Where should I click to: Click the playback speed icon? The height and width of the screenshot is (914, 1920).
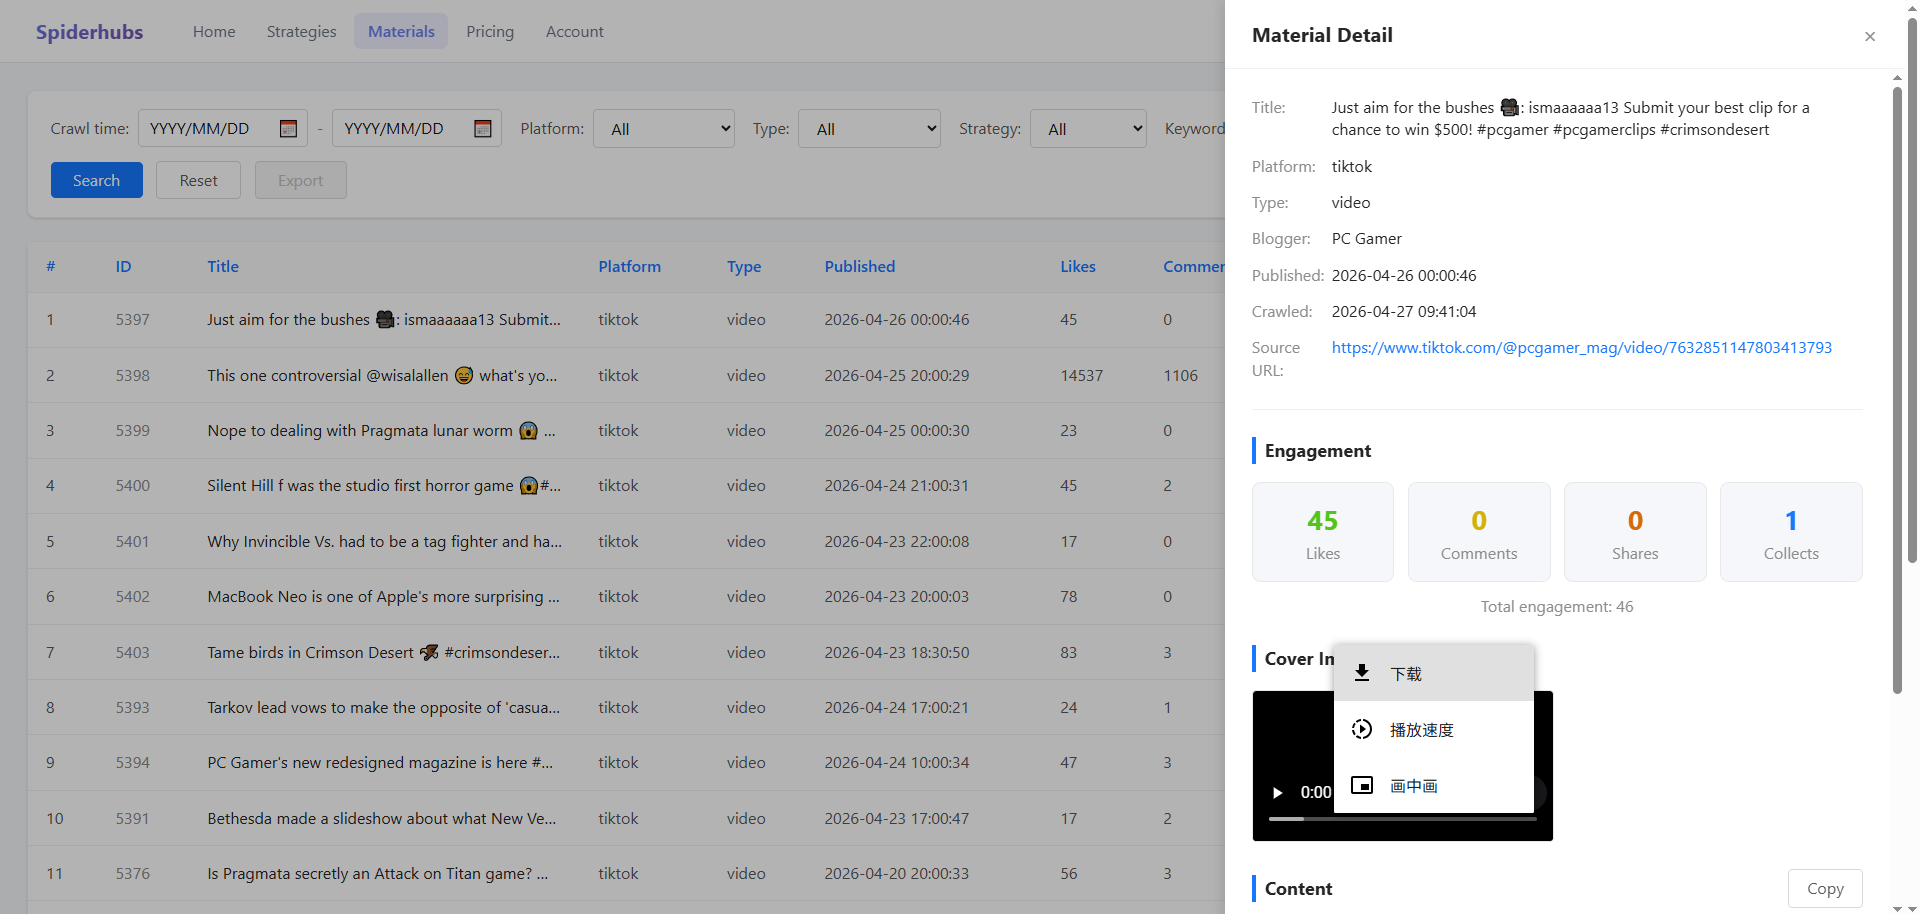1361,729
